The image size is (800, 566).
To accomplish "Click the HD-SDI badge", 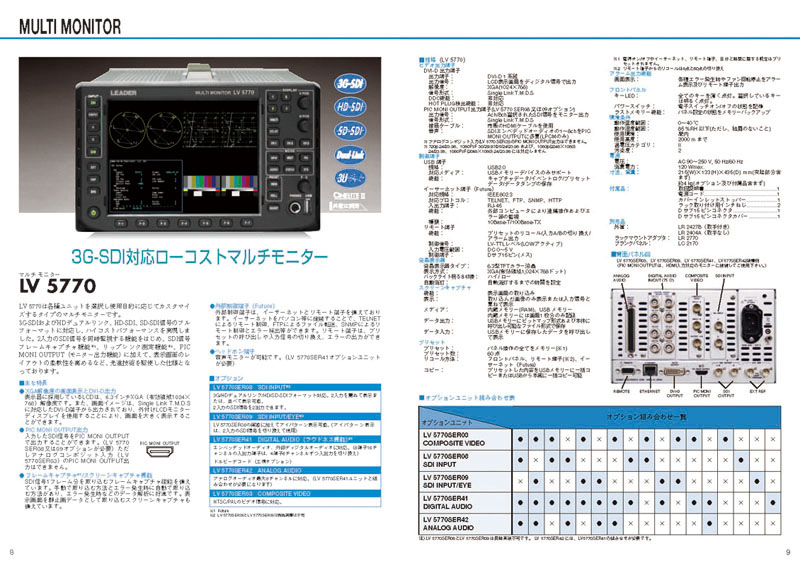I will [x=350, y=107].
